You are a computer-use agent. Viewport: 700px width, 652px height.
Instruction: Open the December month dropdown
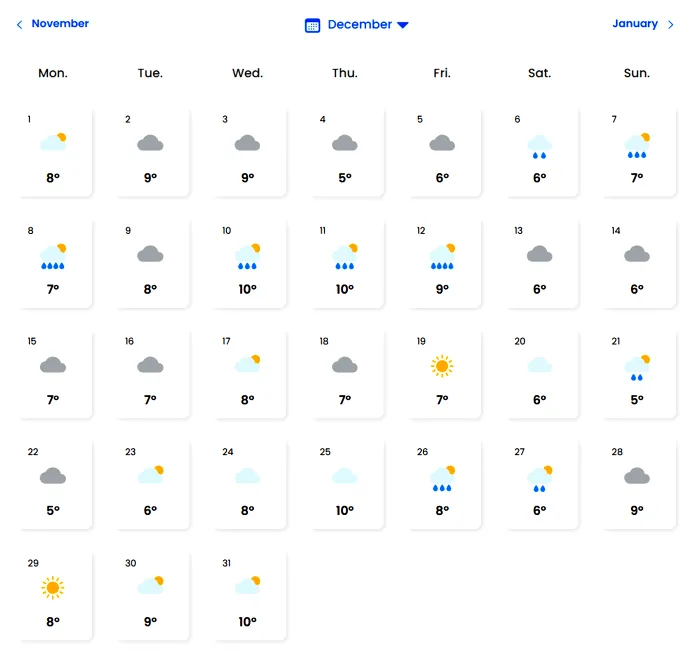360,25
